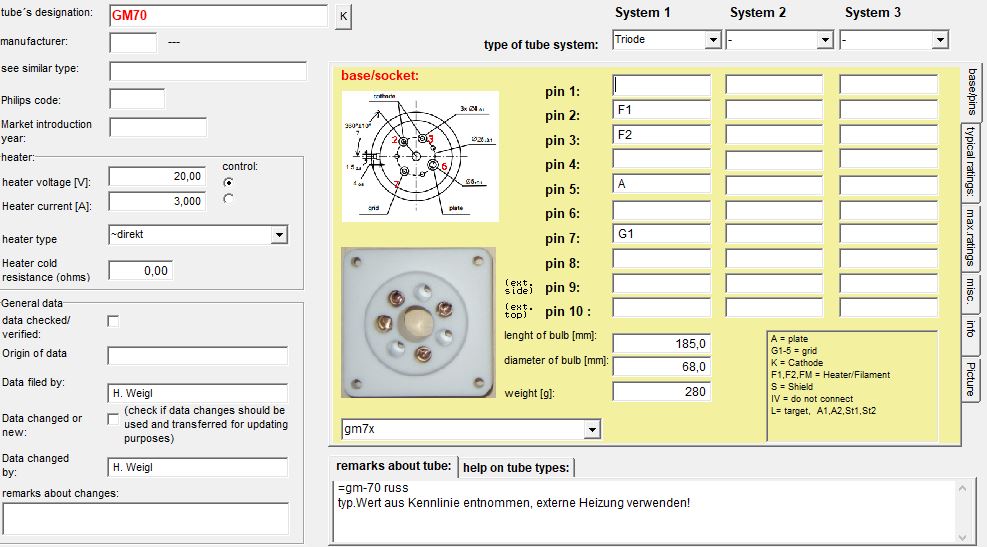The image size is (987, 547).
Task: Click the System 1 pin 7 field G1
Action: (662, 234)
